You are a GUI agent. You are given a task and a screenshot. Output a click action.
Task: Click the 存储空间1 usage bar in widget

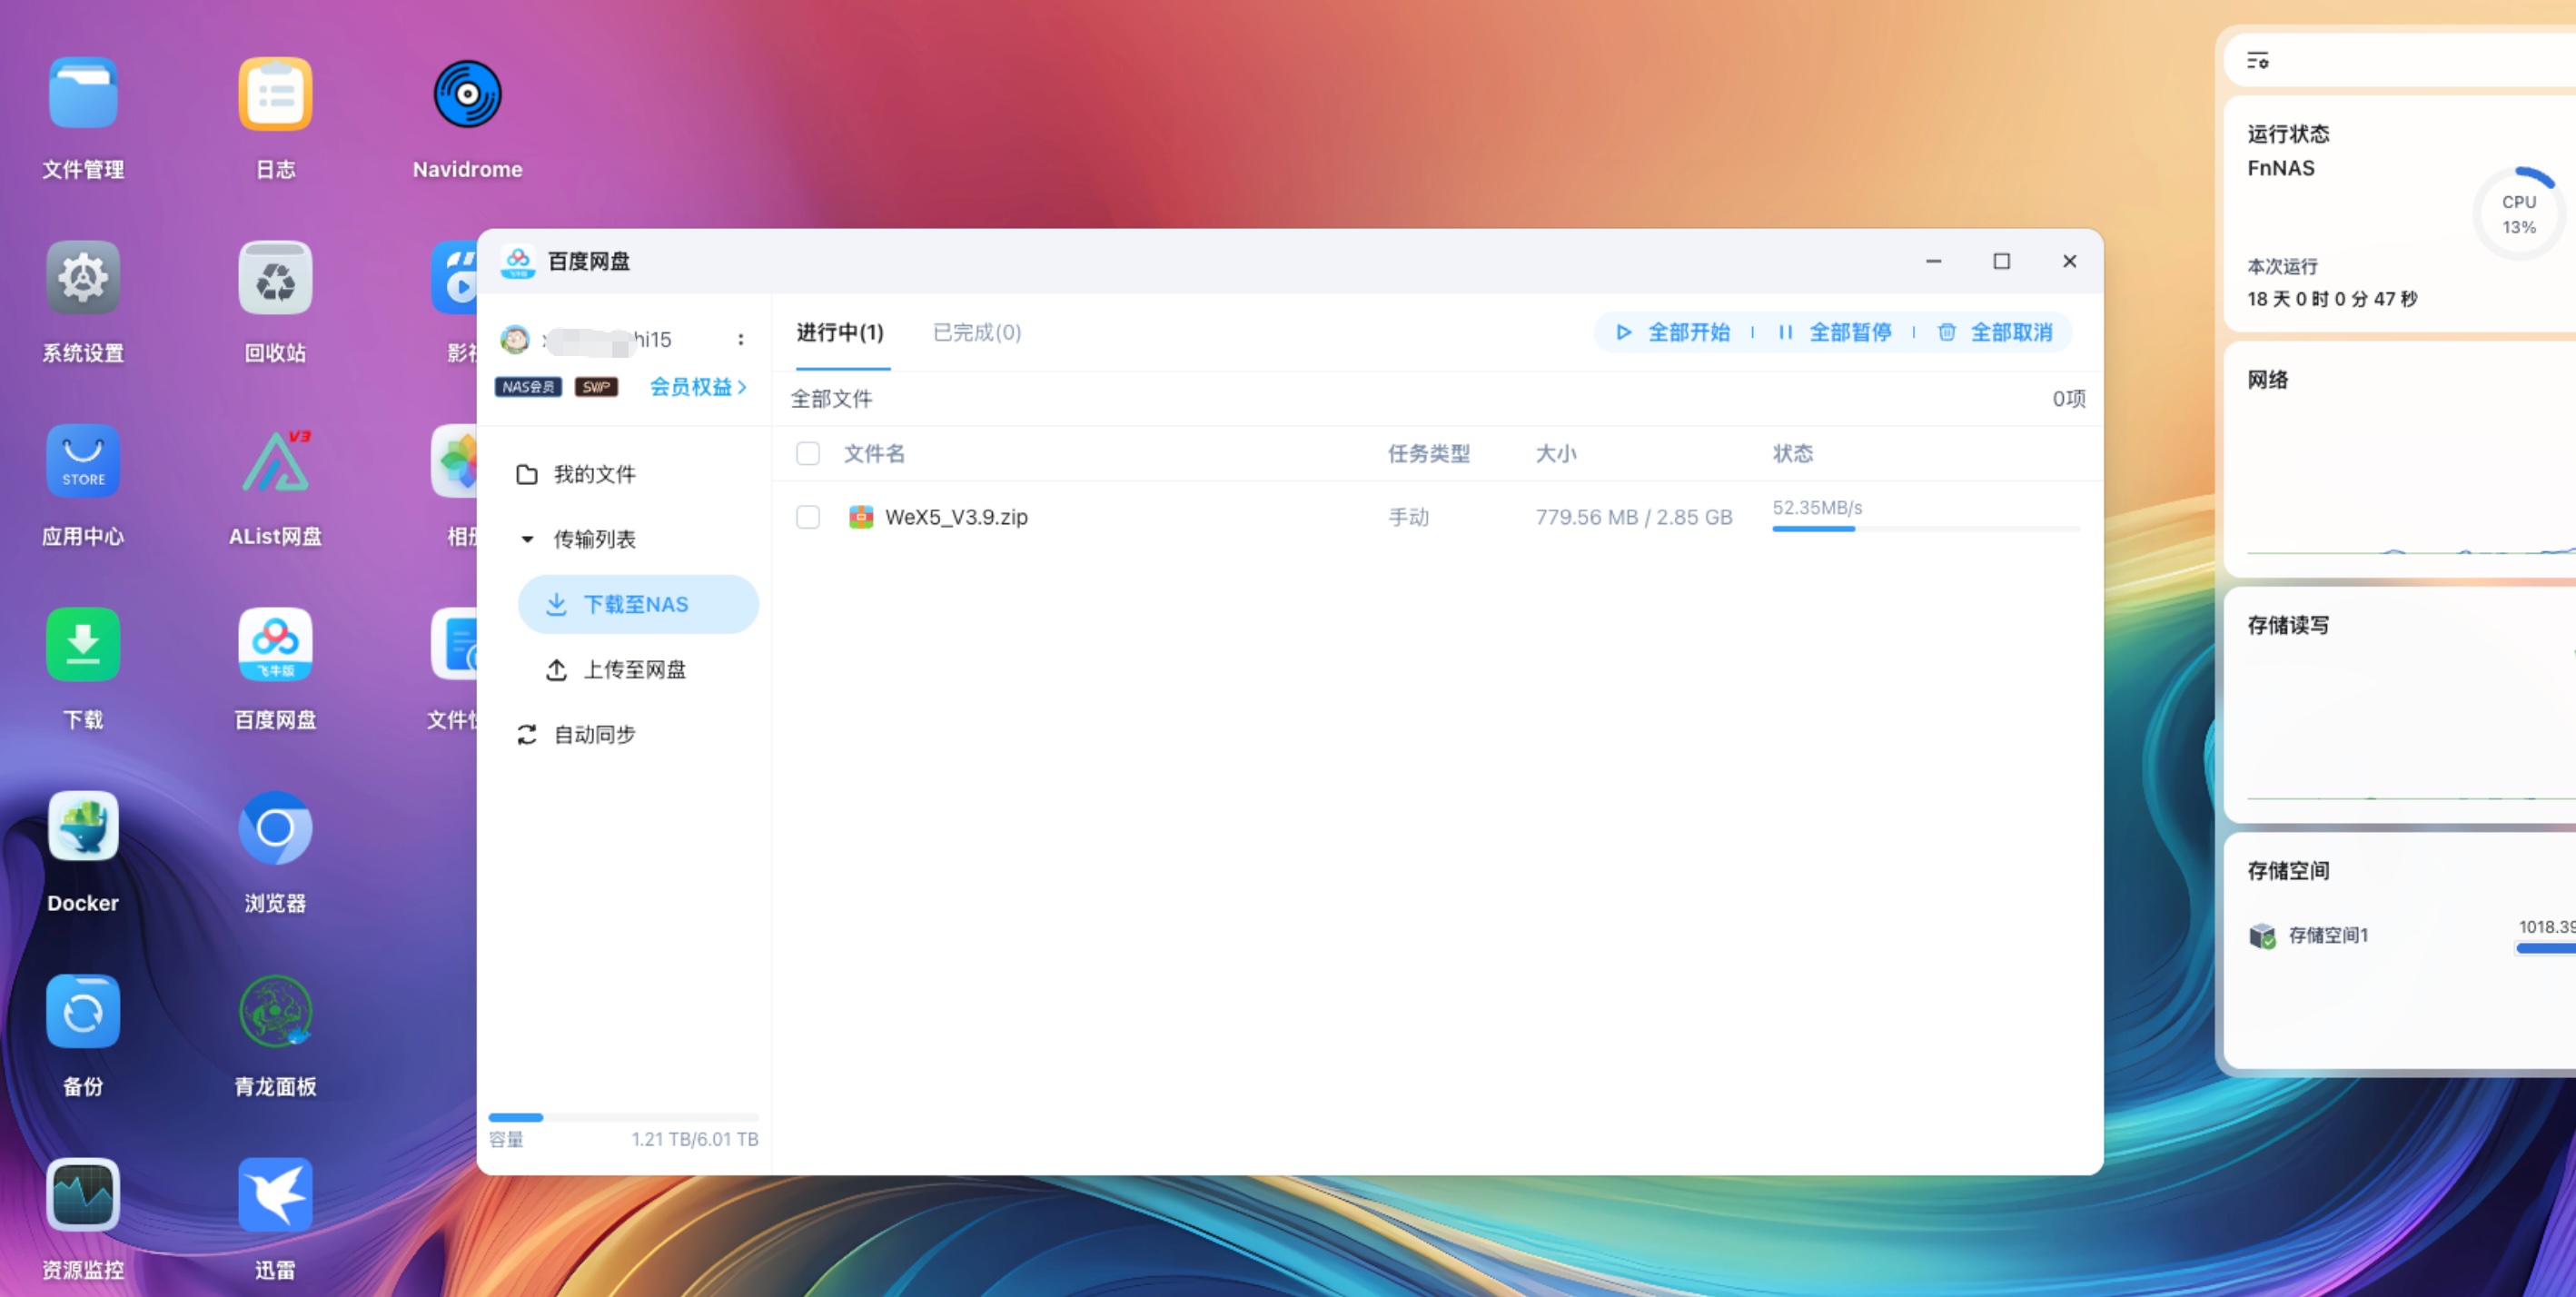pyautogui.click(x=2545, y=949)
